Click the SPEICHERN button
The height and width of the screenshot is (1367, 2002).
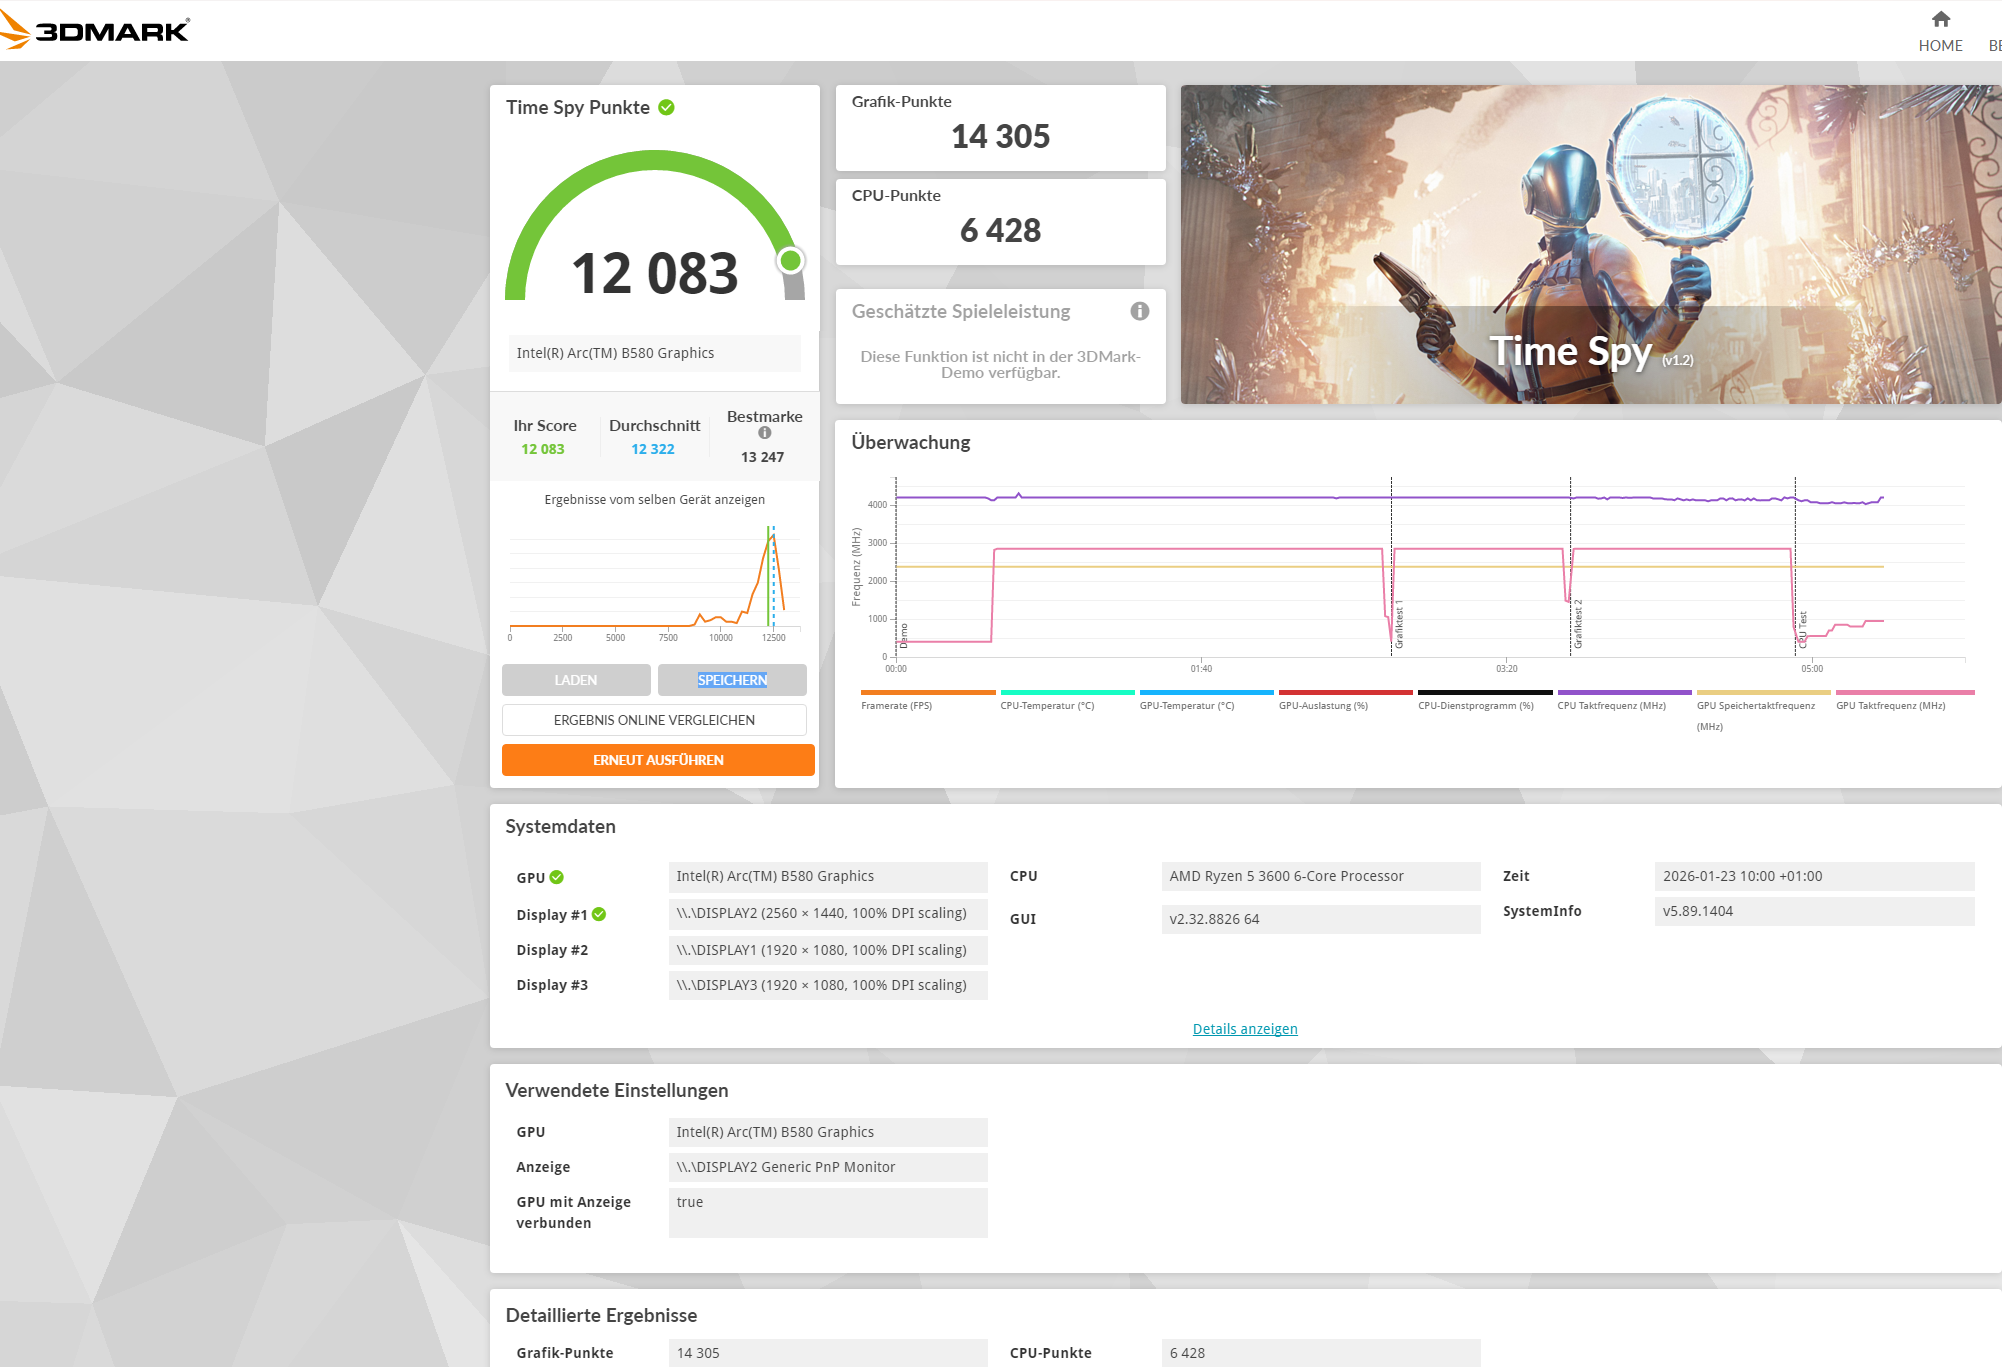point(732,680)
